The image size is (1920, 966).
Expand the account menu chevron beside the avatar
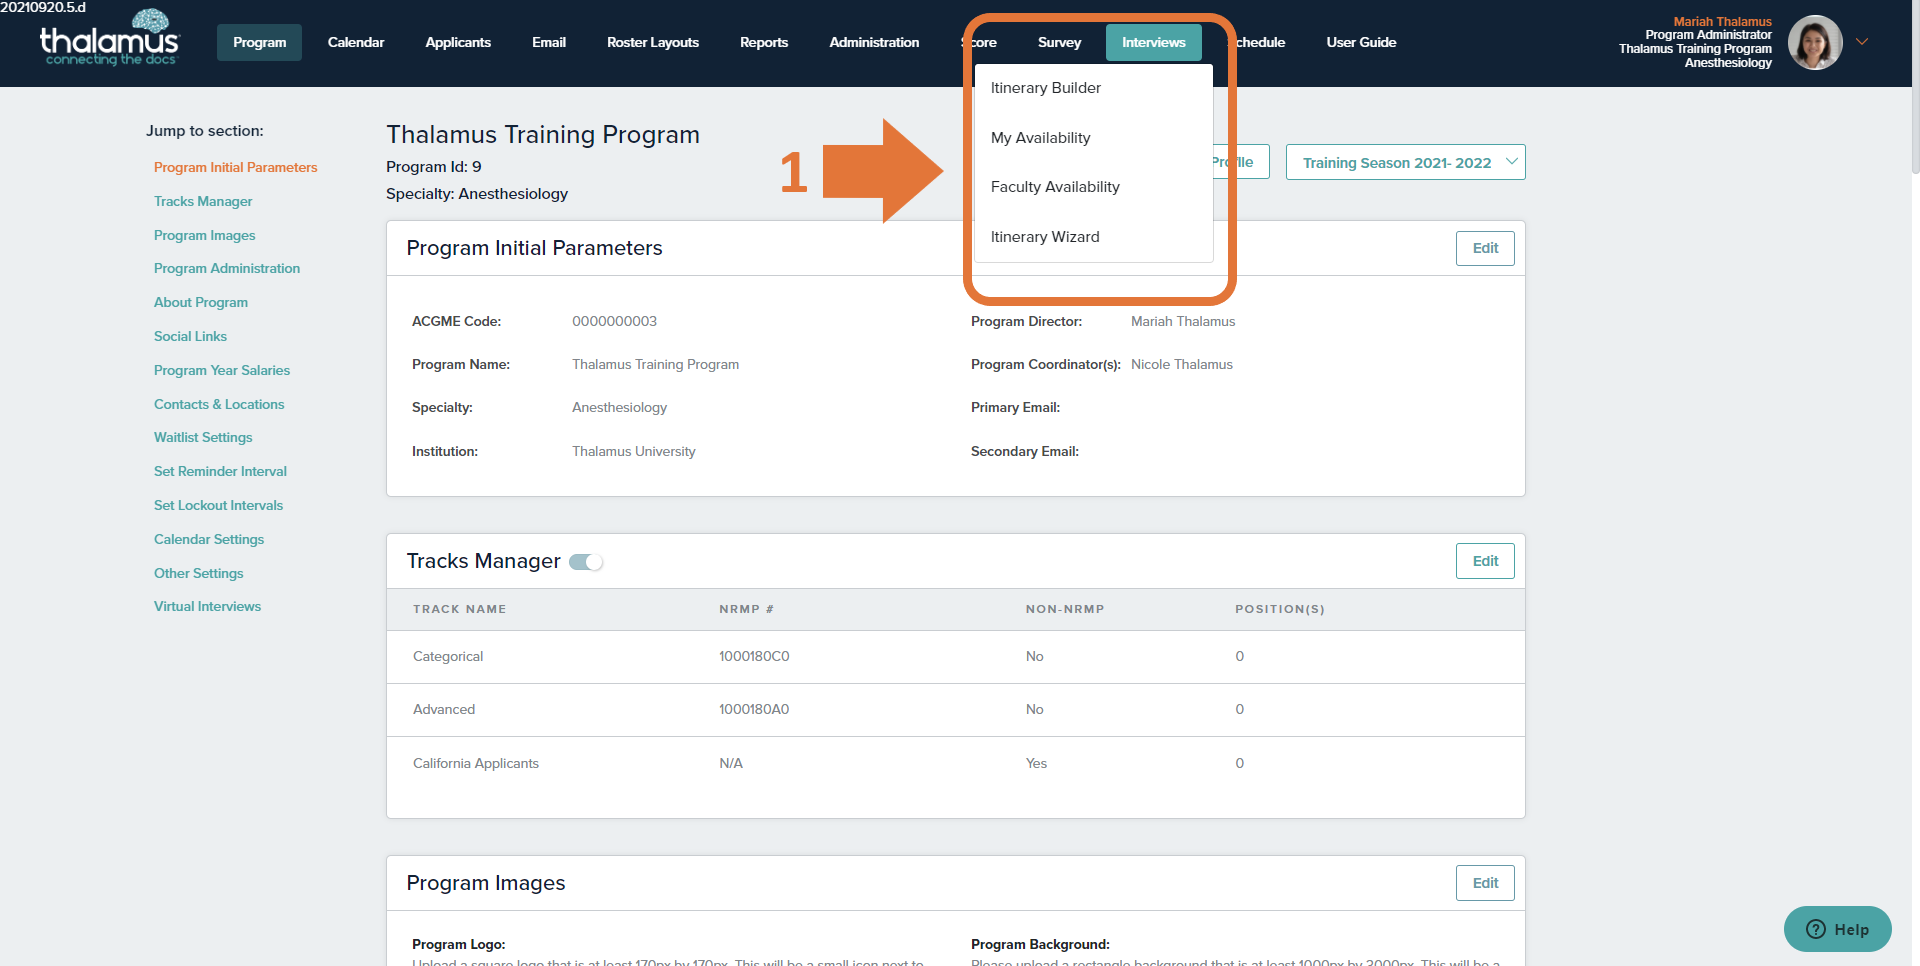tap(1862, 42)
